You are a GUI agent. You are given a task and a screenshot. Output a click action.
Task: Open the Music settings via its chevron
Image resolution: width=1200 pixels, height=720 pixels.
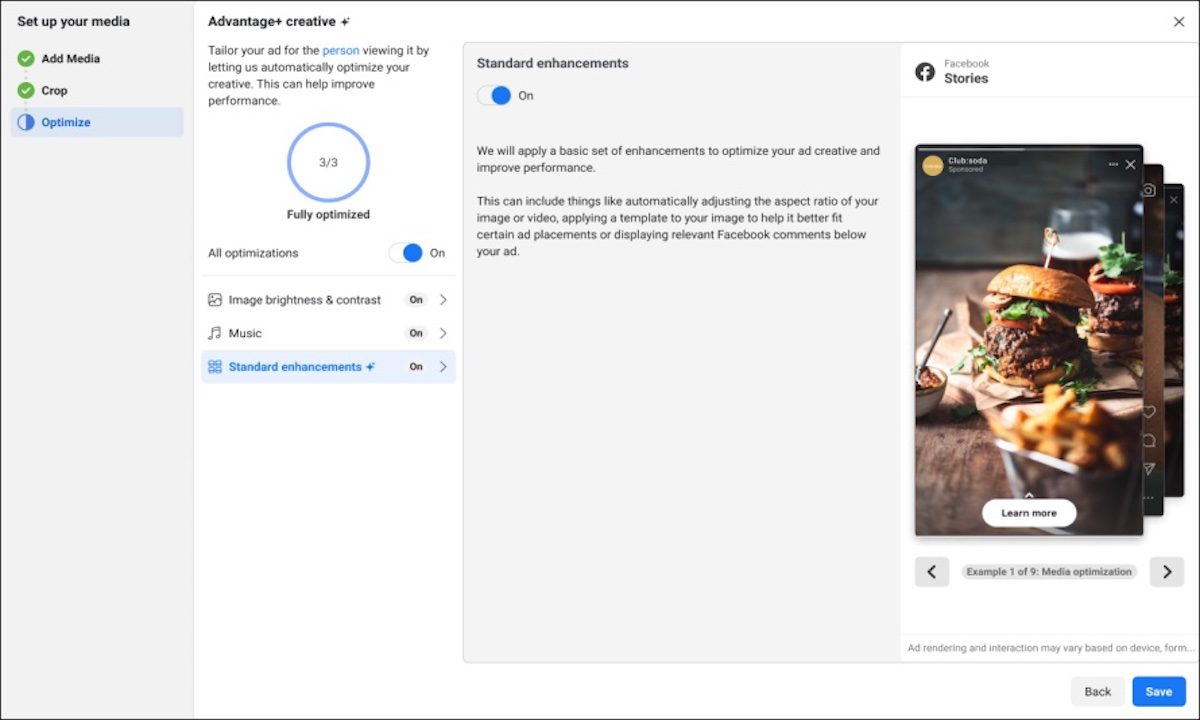tap(444, 333)
